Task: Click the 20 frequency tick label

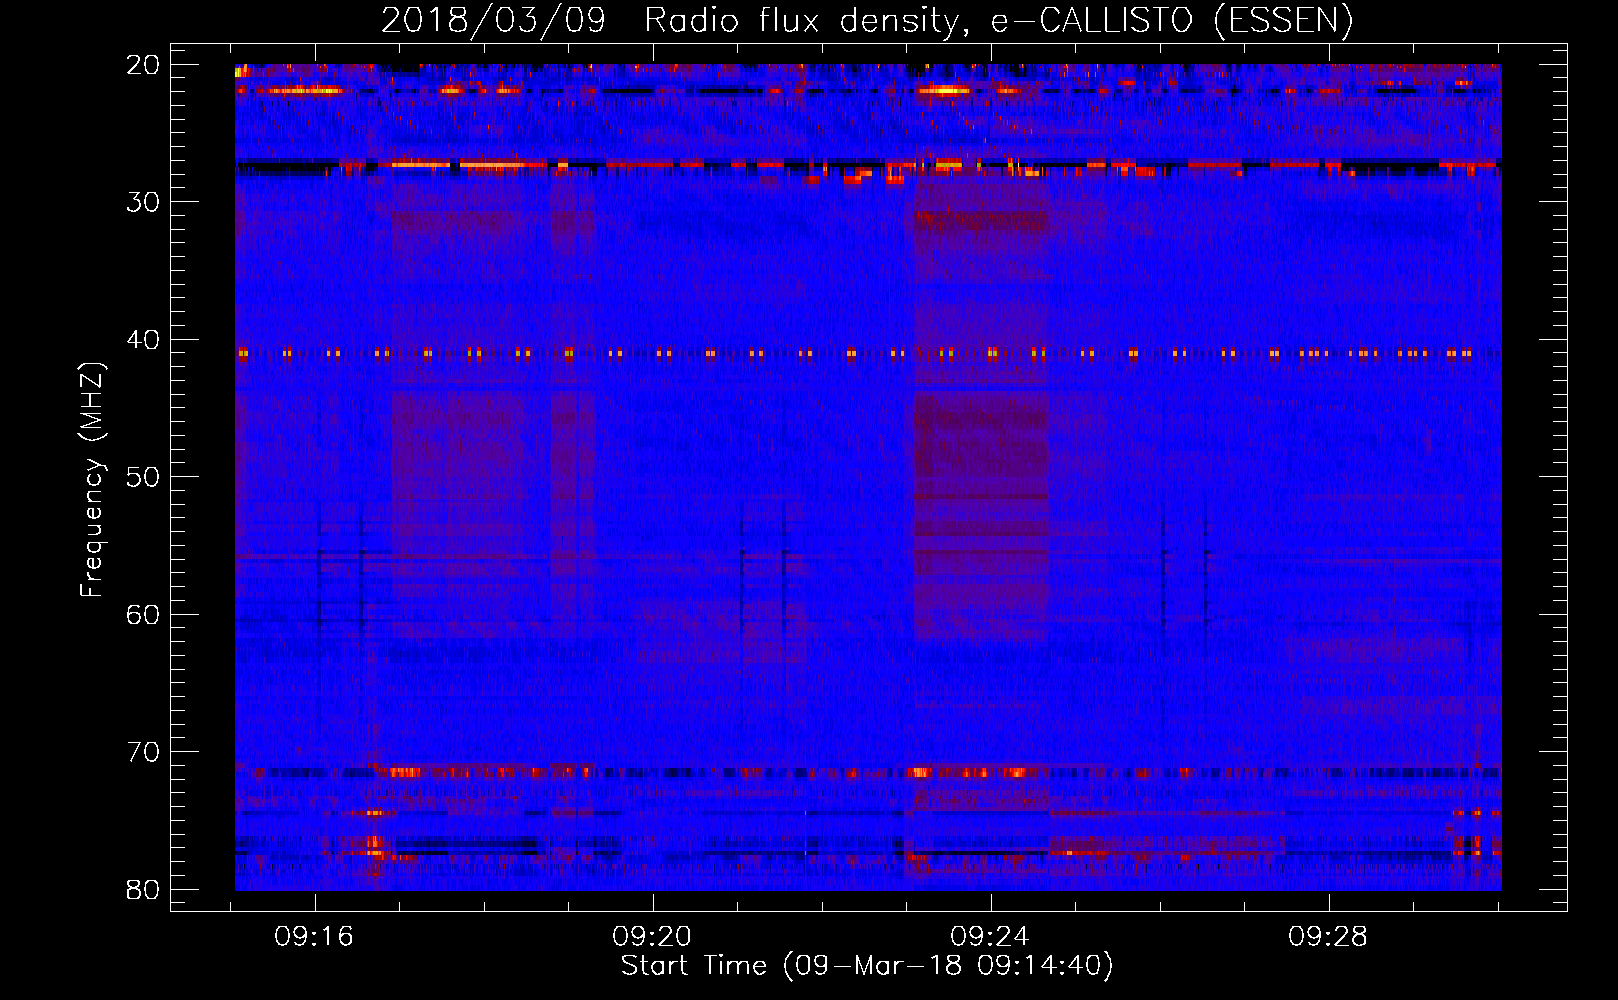Action: (x=143, y=65)
